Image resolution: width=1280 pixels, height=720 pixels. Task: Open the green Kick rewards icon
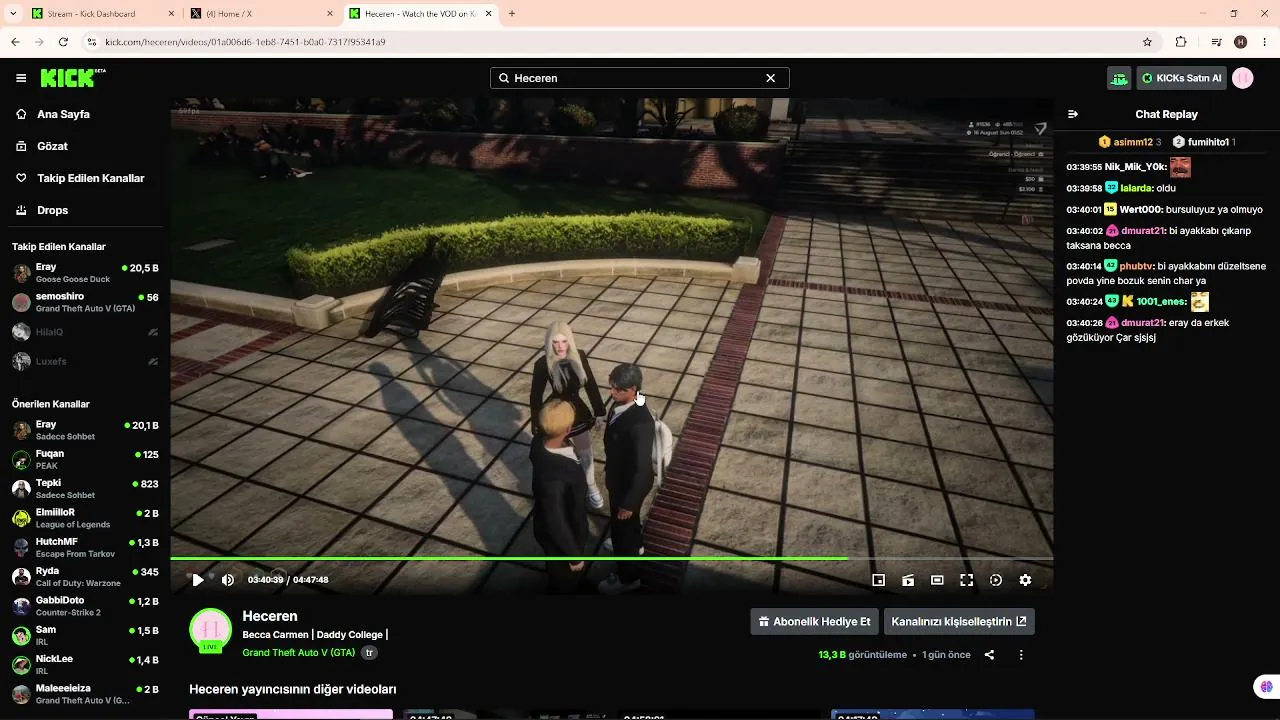(1119, 78)
